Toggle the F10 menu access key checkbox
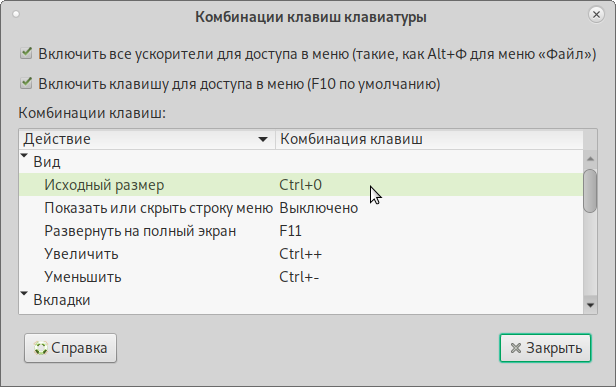 [26, 83]
